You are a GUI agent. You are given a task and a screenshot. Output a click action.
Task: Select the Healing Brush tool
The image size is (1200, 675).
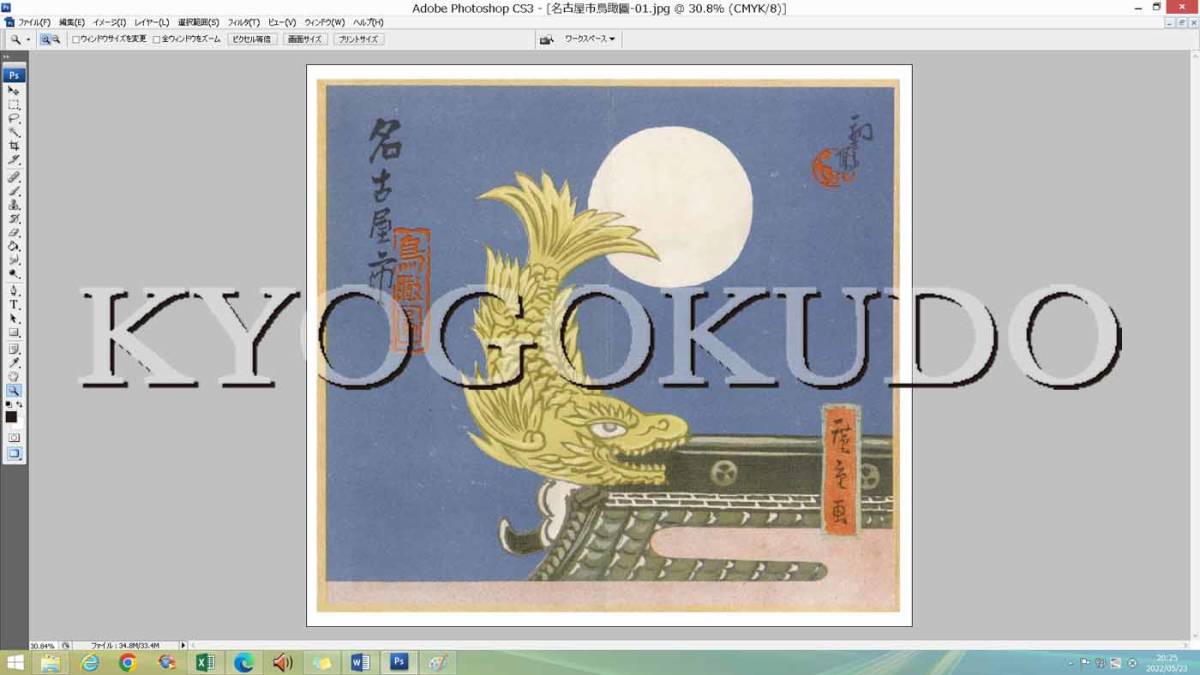[14, 177]
